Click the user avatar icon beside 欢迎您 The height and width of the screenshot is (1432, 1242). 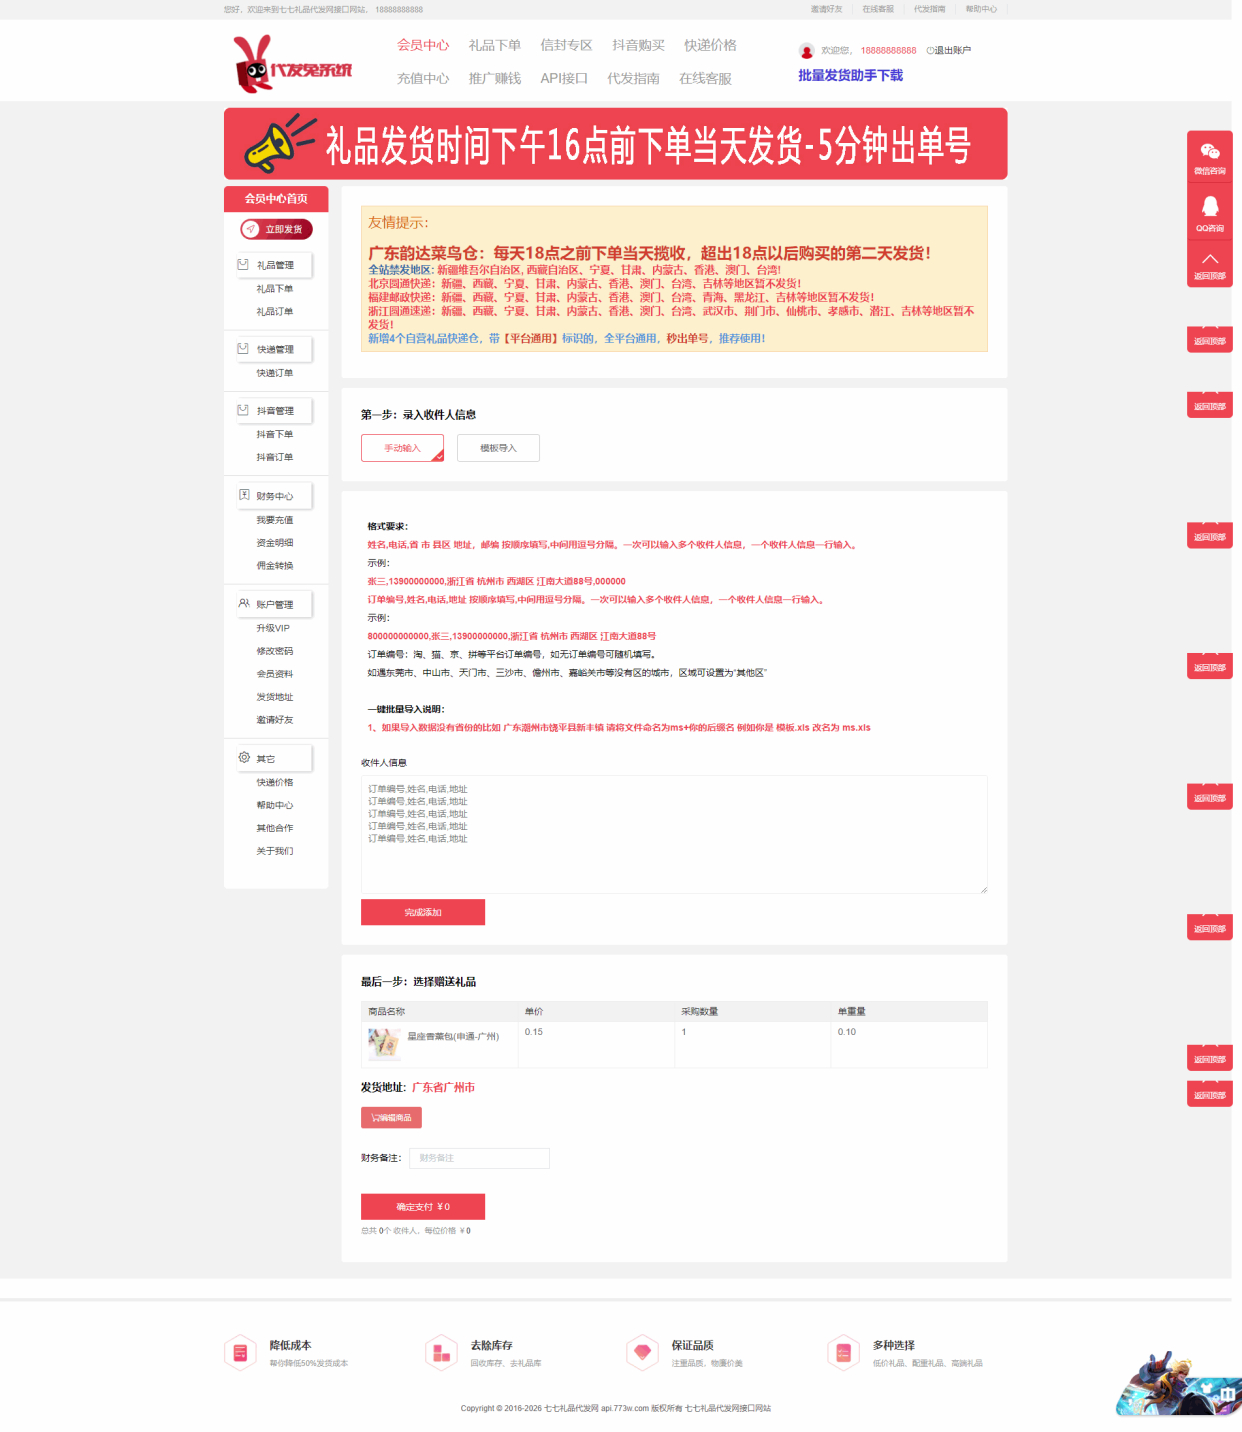pos(807,51)
